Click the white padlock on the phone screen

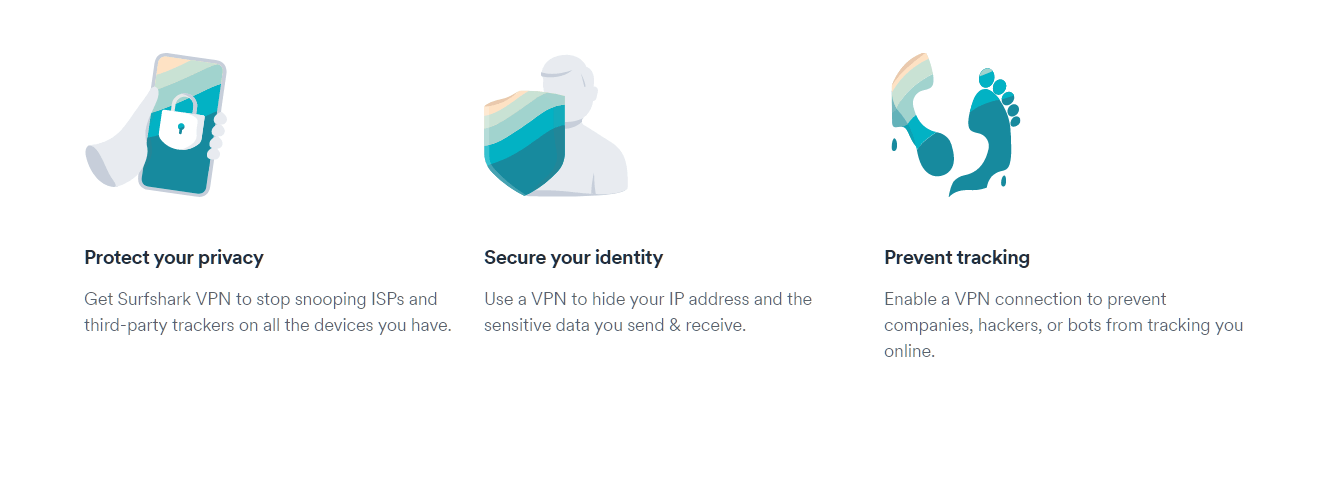[180, 123]
